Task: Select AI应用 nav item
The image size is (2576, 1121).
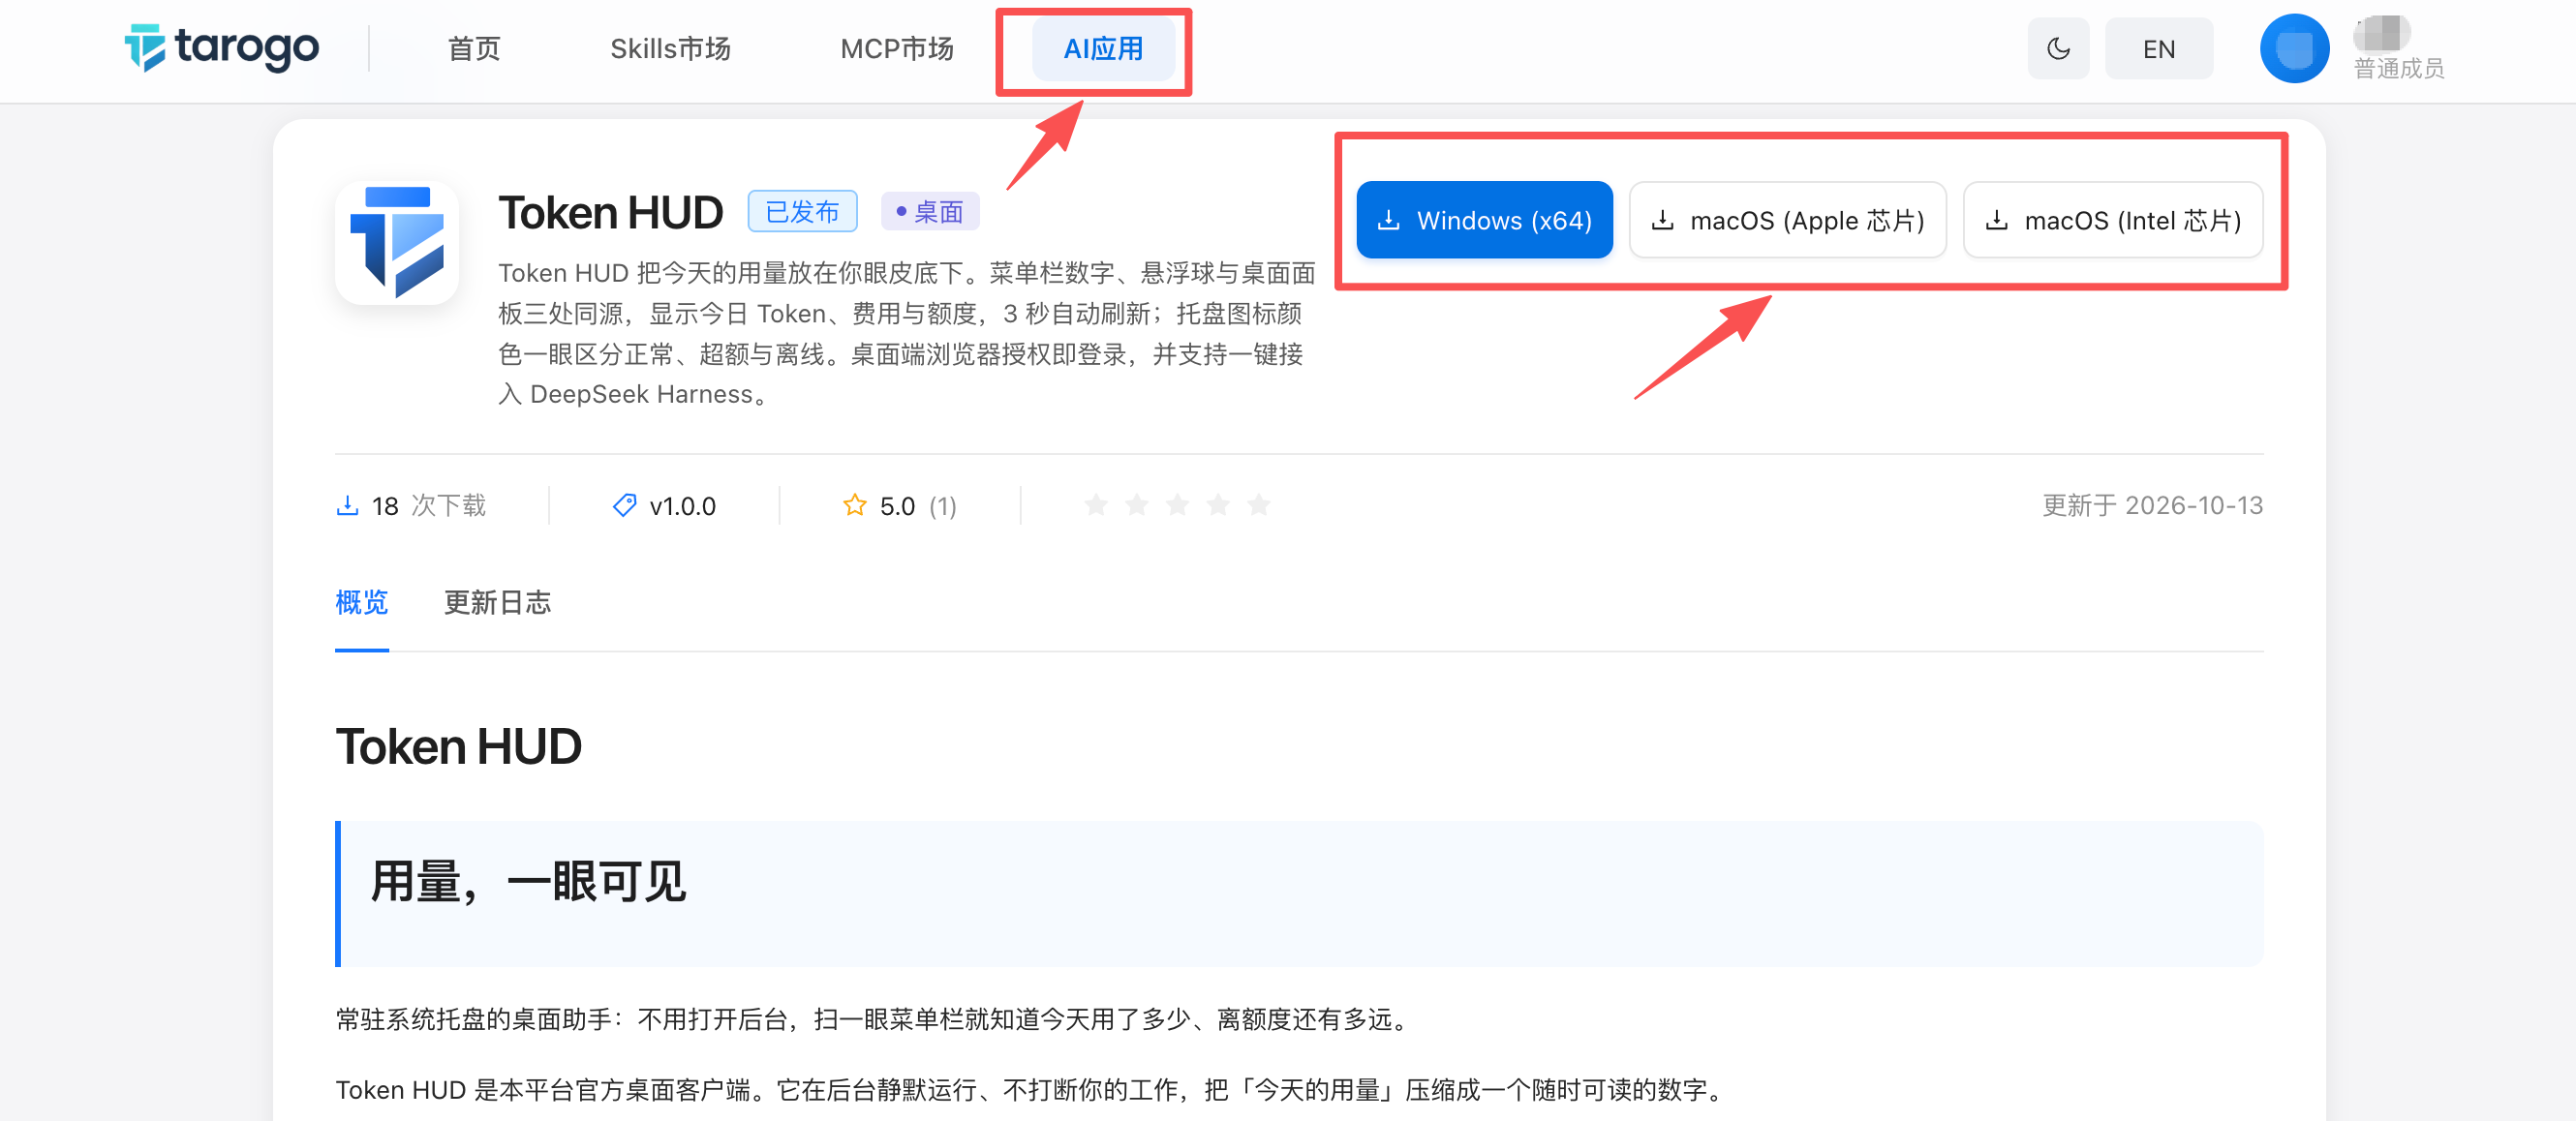Action: pyautogui.click(x=1103, y=49)
